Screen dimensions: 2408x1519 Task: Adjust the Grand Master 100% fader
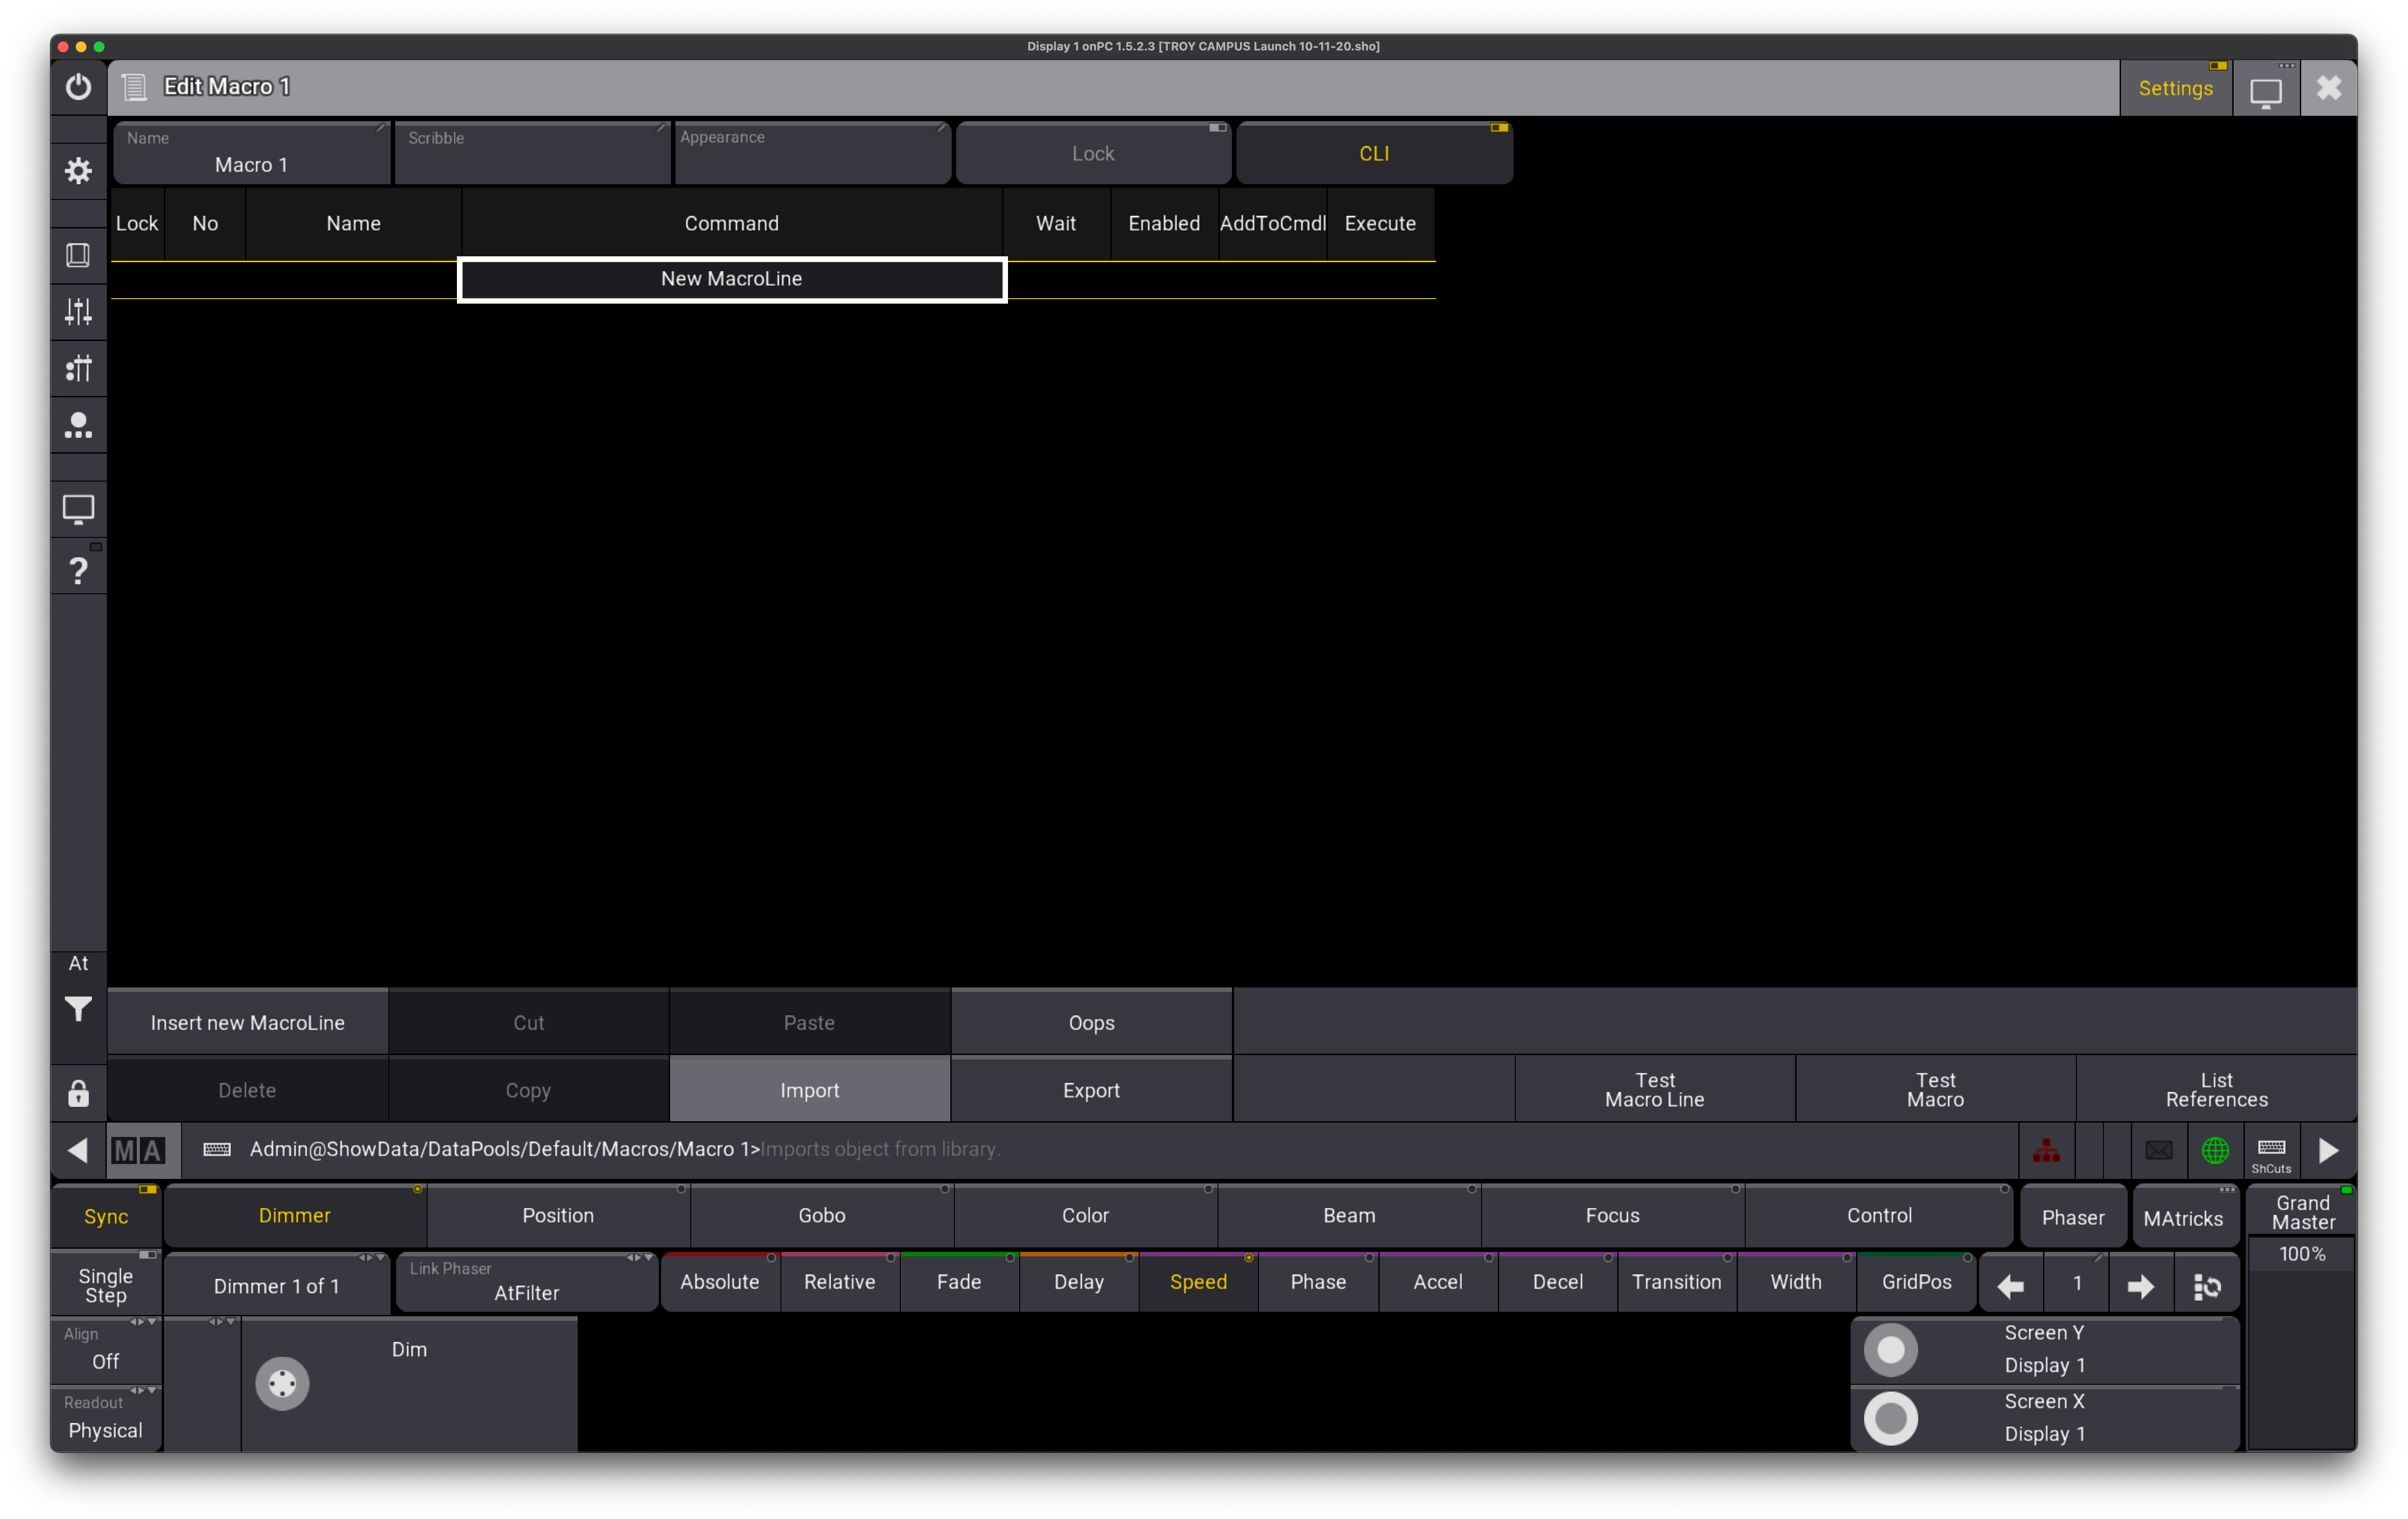pos(2302,1343)
